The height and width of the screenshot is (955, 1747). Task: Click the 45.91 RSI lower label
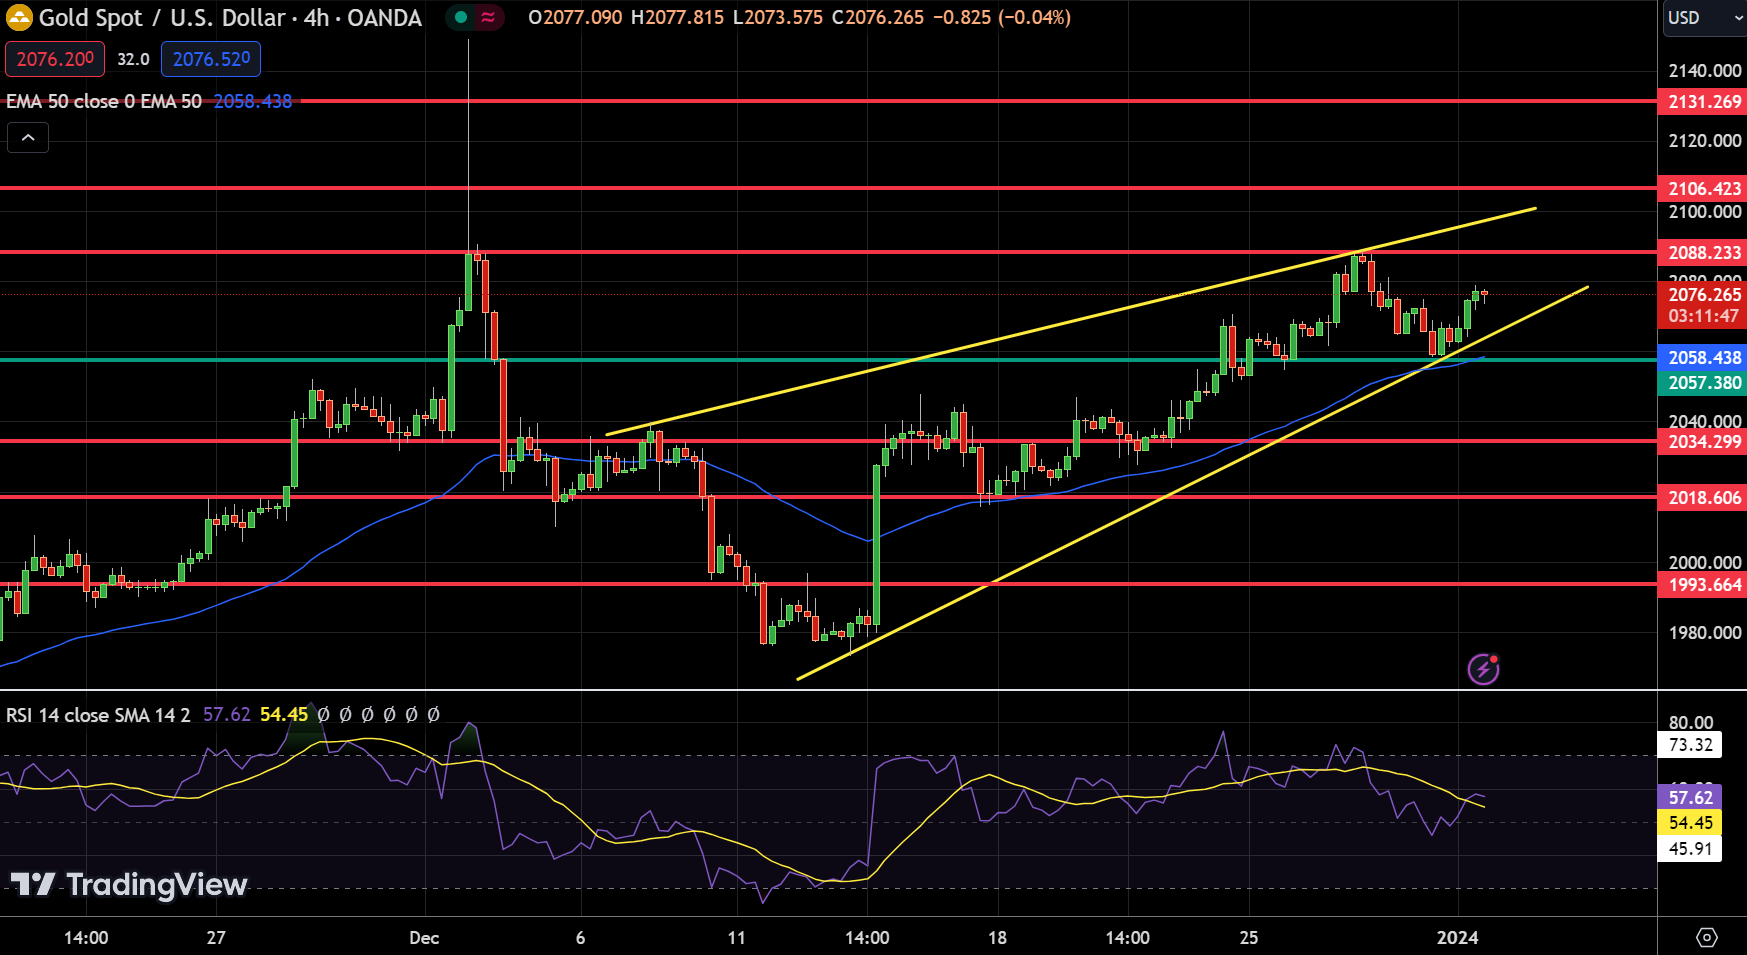[1690, 848]
